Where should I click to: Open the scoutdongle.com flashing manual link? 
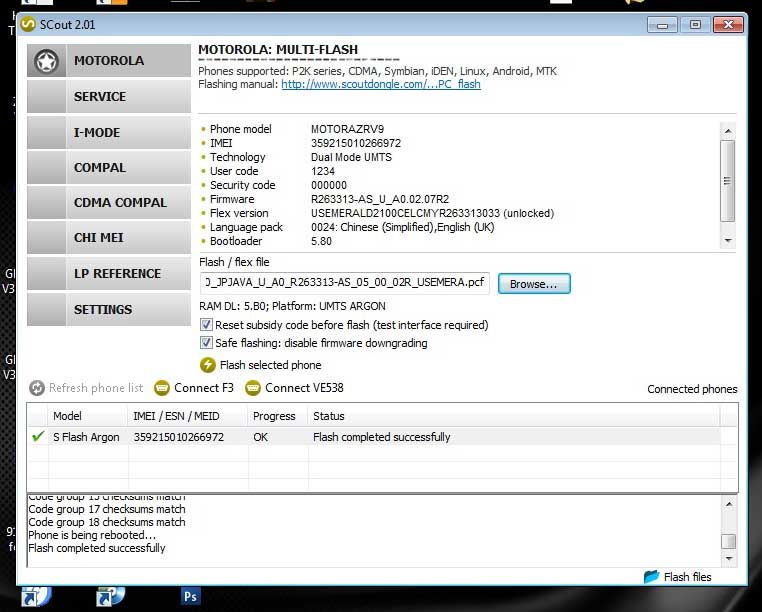click(x=381, y=84)
